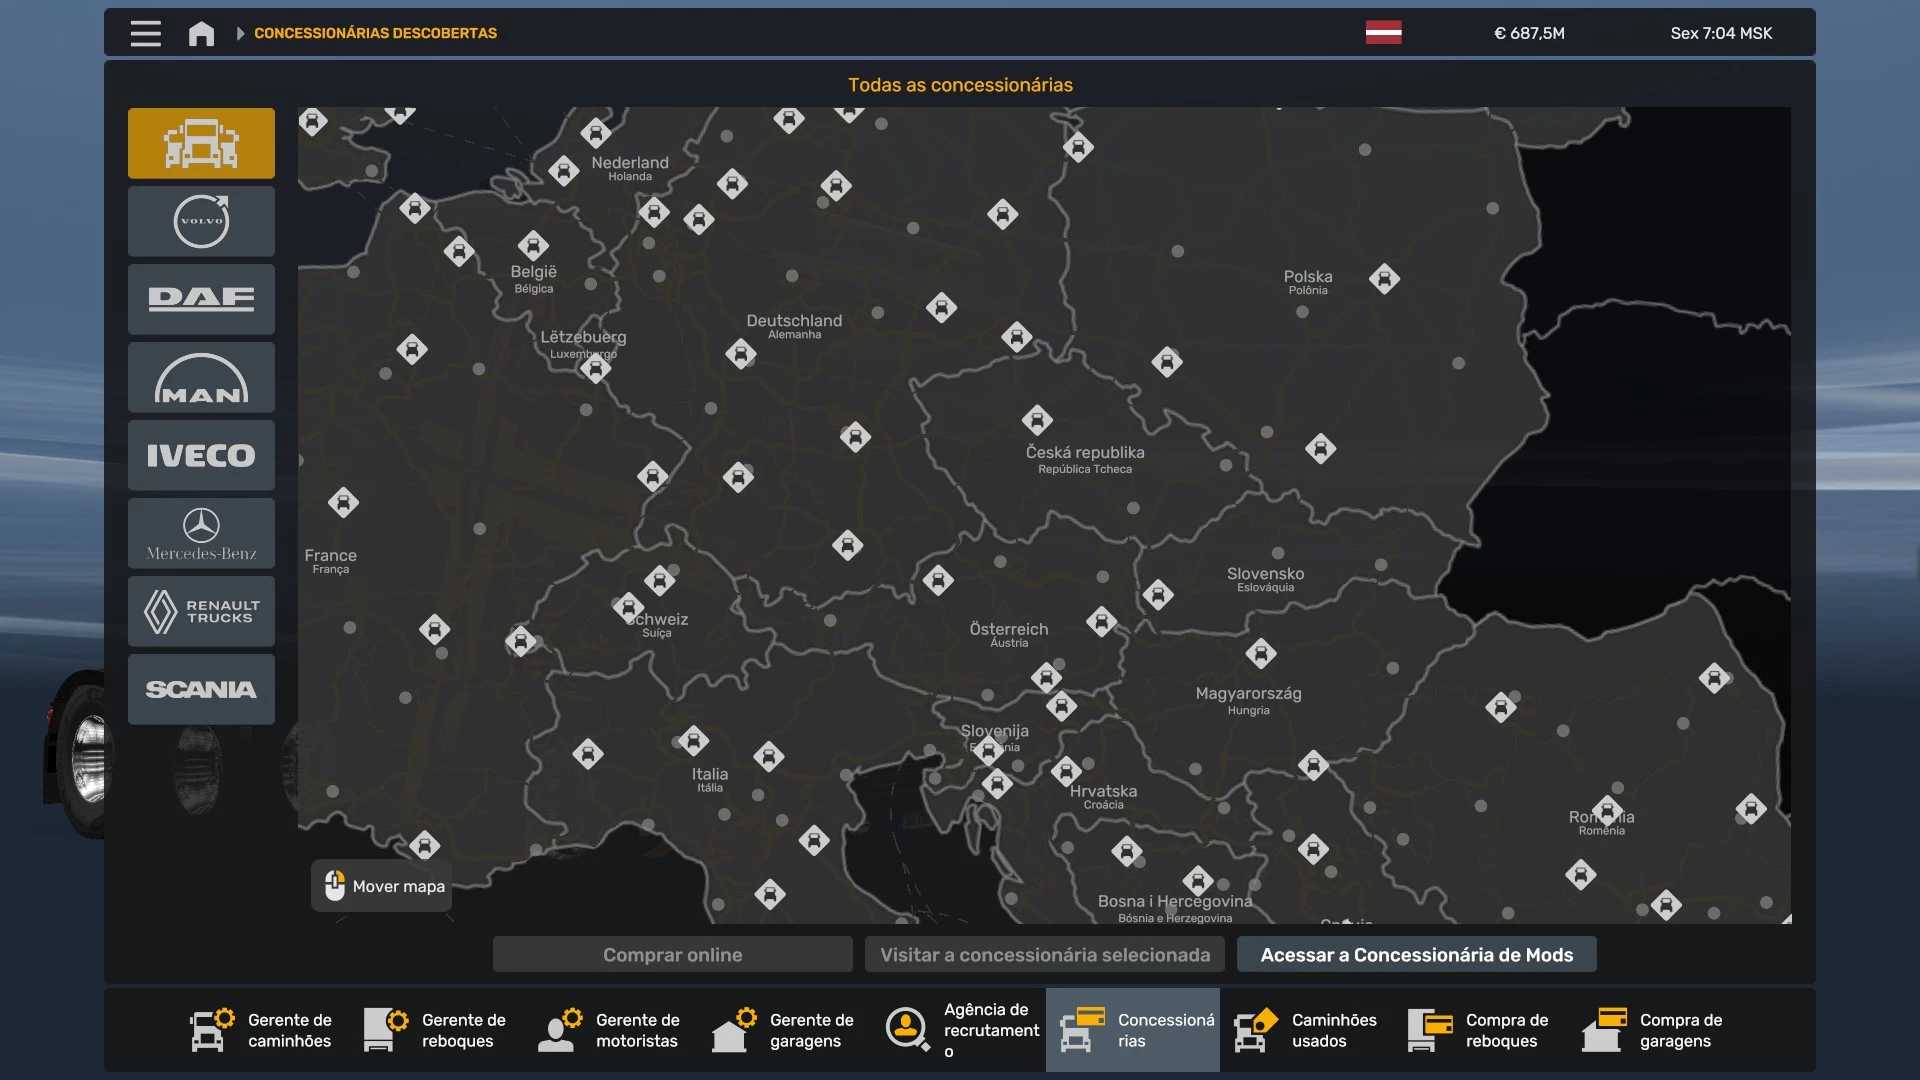Filter dealers by DAF logo
Viewport: 1920px width, 1080px height.
pyautogui.click(x=201, y=299)
